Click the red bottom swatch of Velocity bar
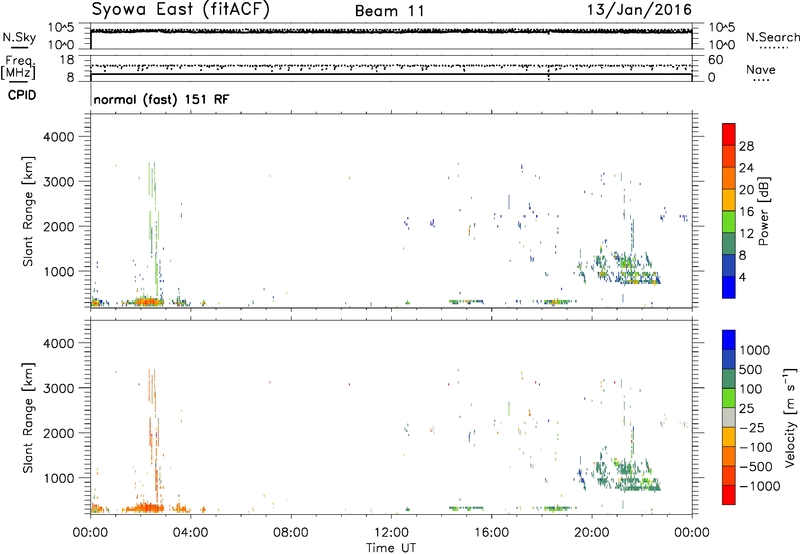Viewport: 800px width, 554px height. point(729,495)
